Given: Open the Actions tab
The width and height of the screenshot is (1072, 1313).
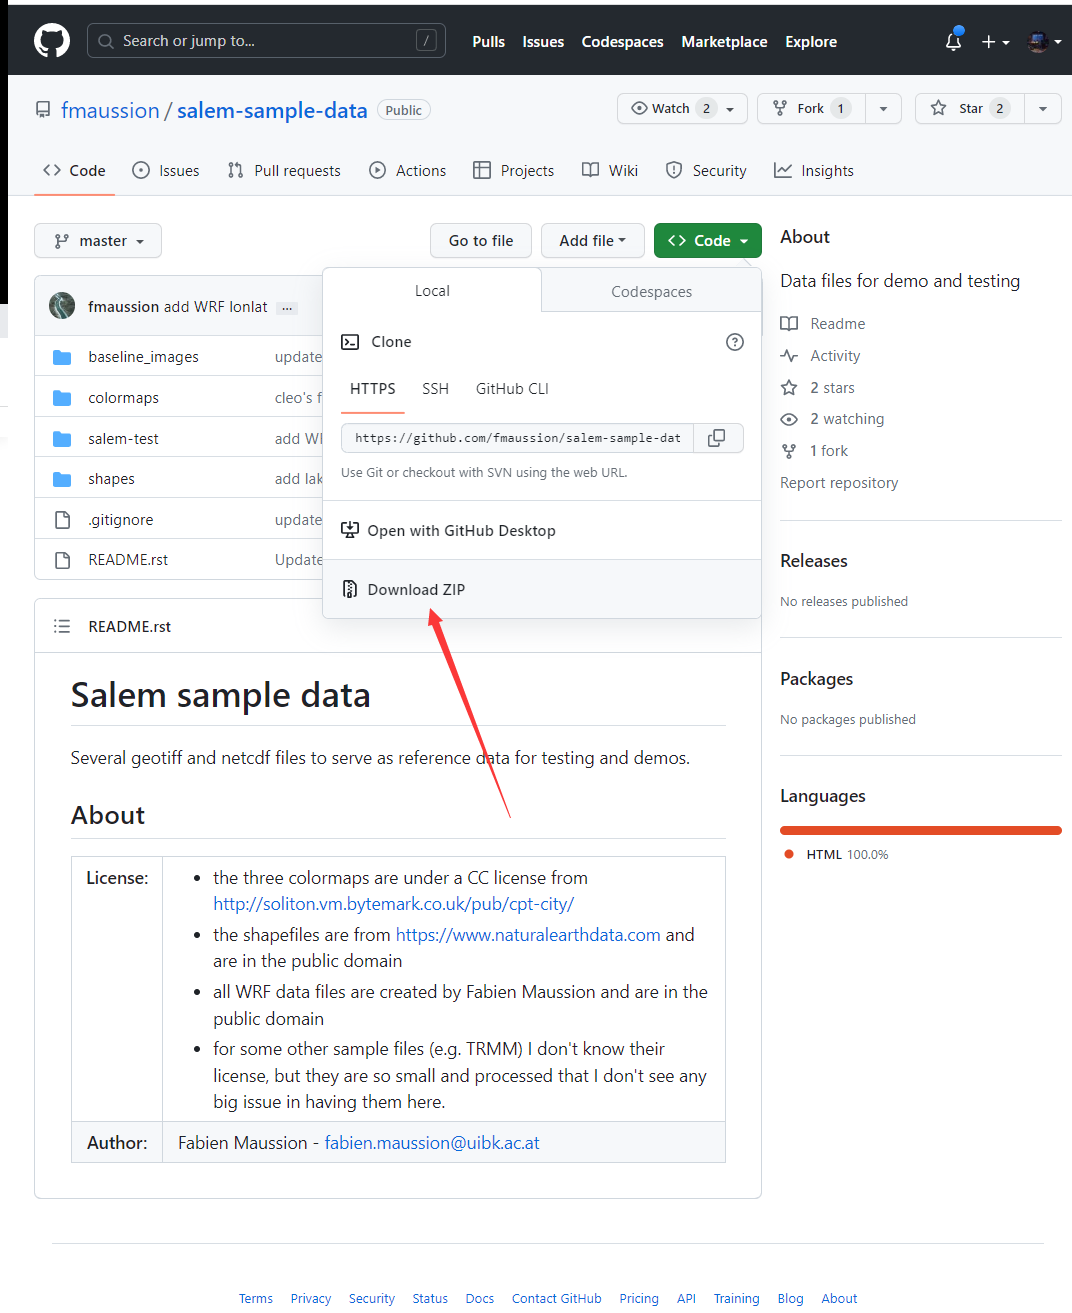Looking at the screenshot, I should click(408, 171).
